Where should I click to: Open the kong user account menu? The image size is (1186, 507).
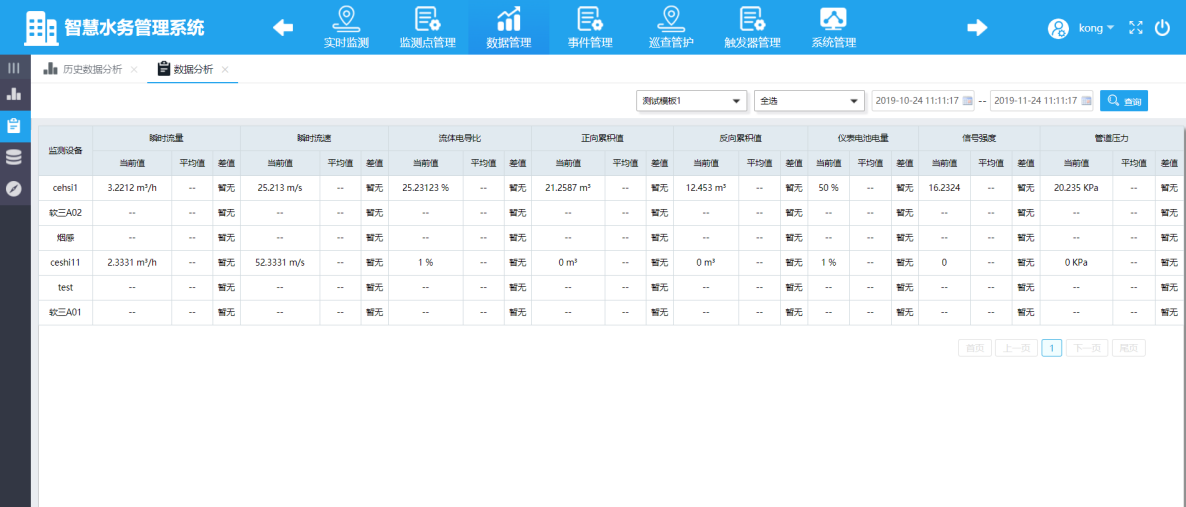point(1081,28)
